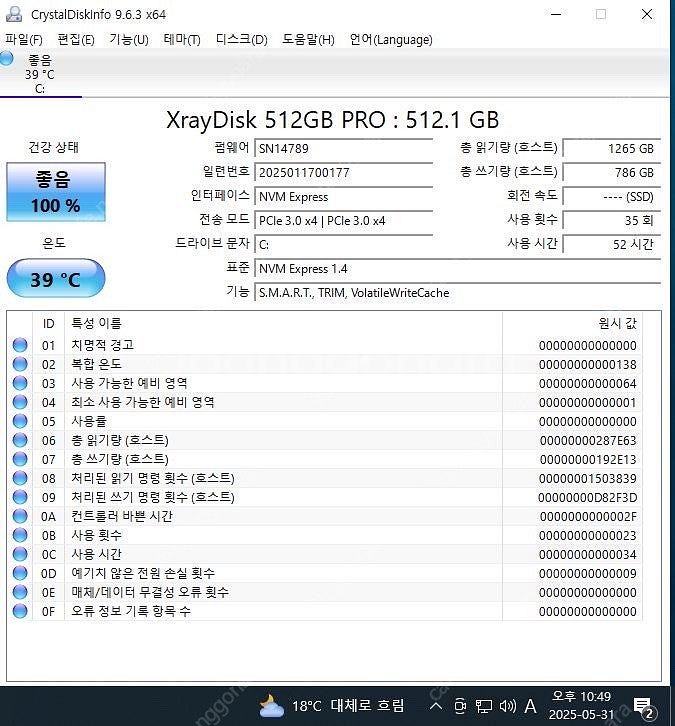Click the blue status circle beside 좋음 39 °C

click(6, 59)
